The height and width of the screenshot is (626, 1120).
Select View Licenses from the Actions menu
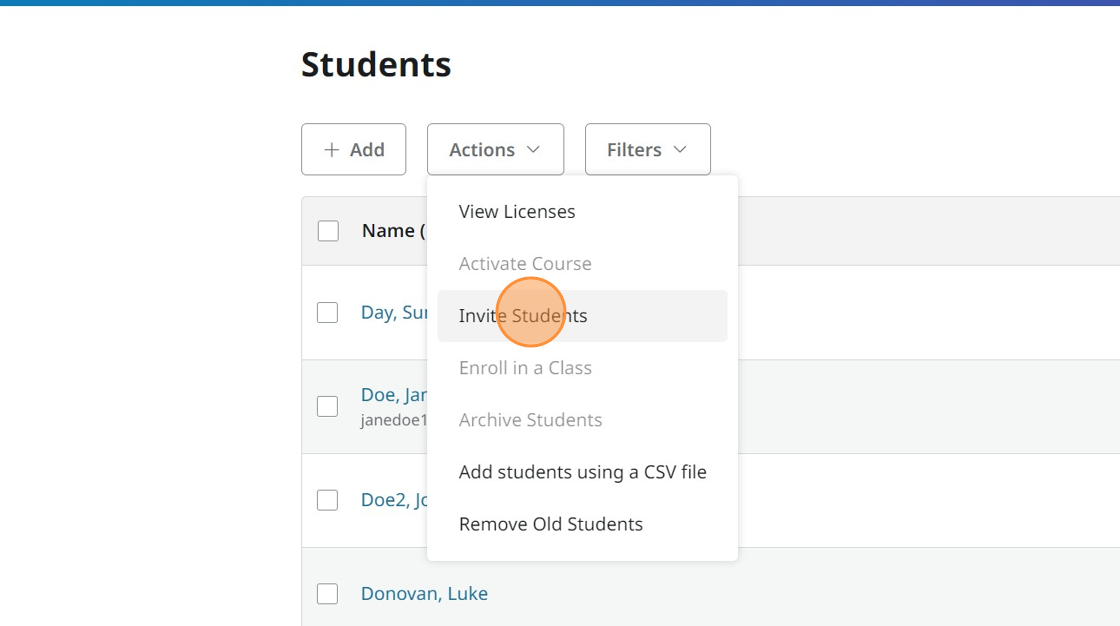point(516,211)
